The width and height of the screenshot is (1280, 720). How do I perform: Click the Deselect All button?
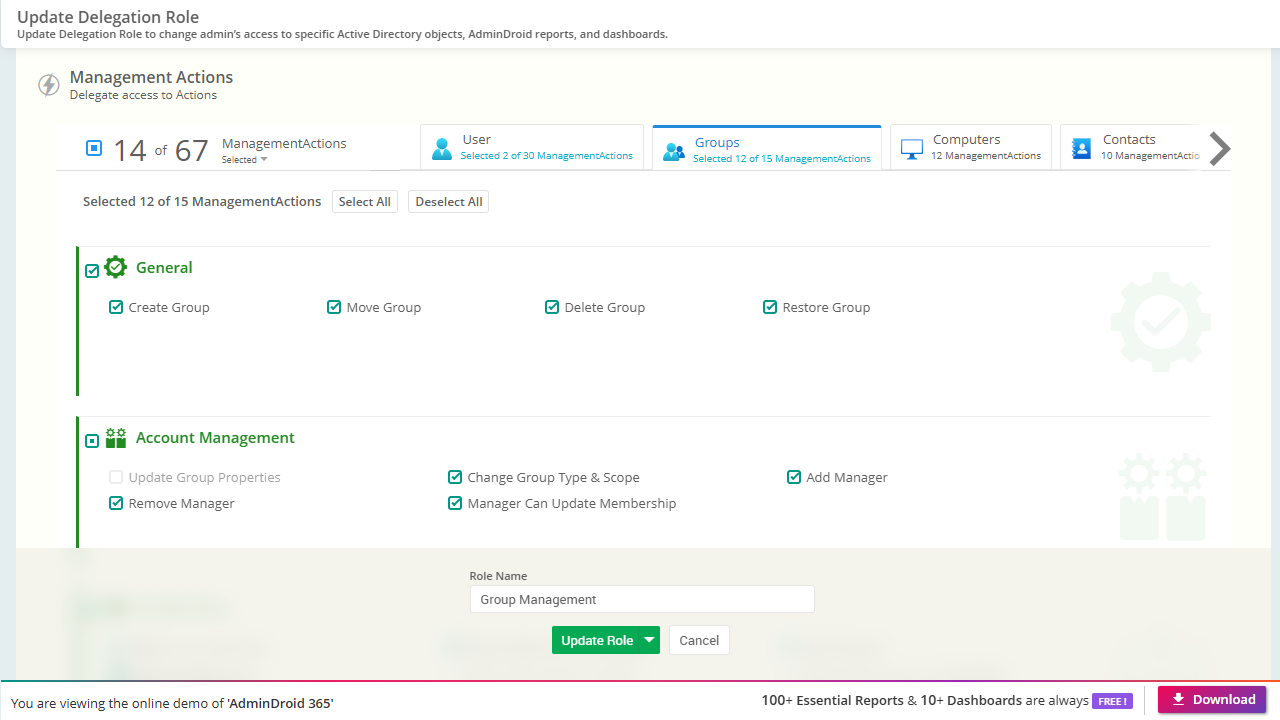coord(449,202)
